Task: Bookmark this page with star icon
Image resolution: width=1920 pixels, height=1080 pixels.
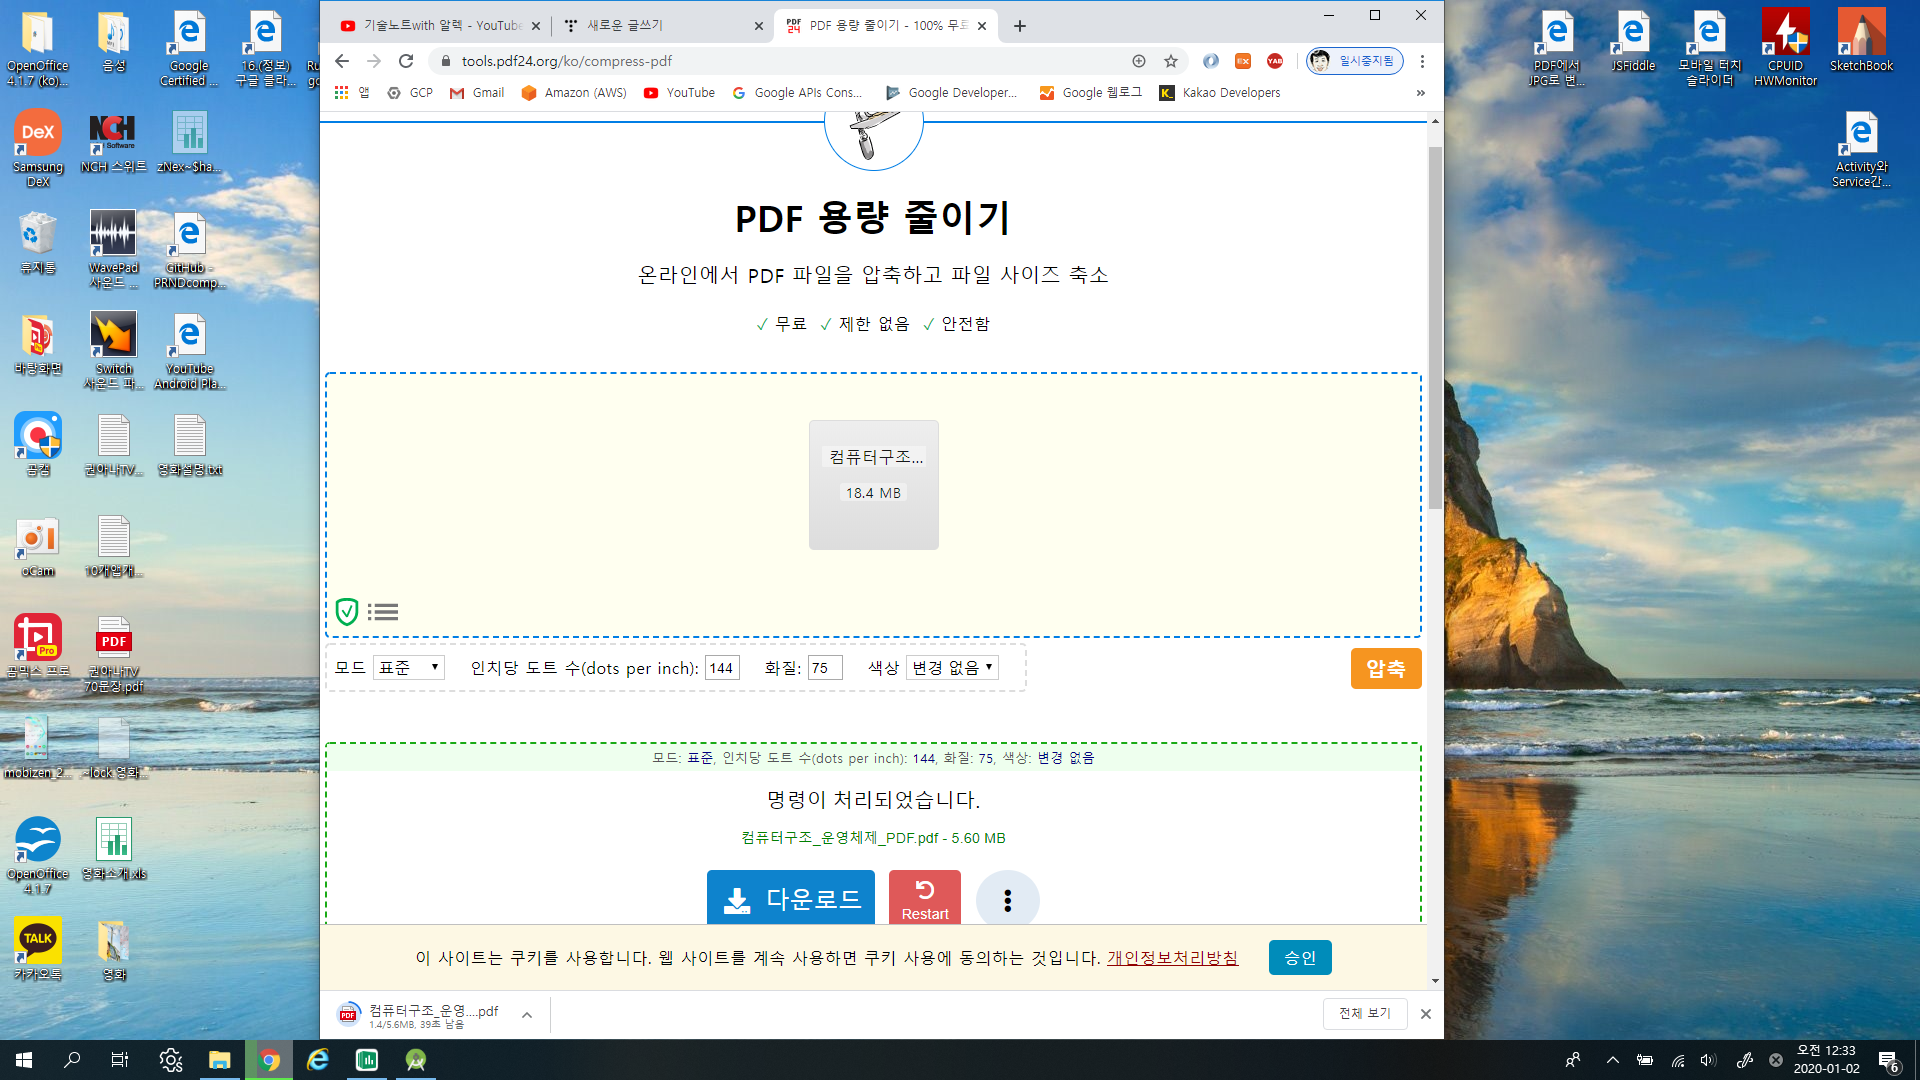Action: click(1171, 61)
